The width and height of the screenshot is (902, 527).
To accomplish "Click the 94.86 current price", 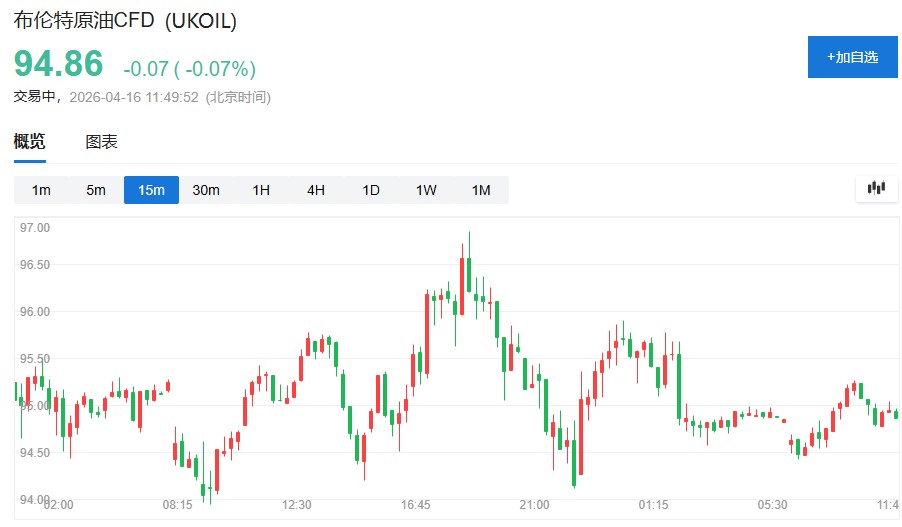I will coord(58,64).
